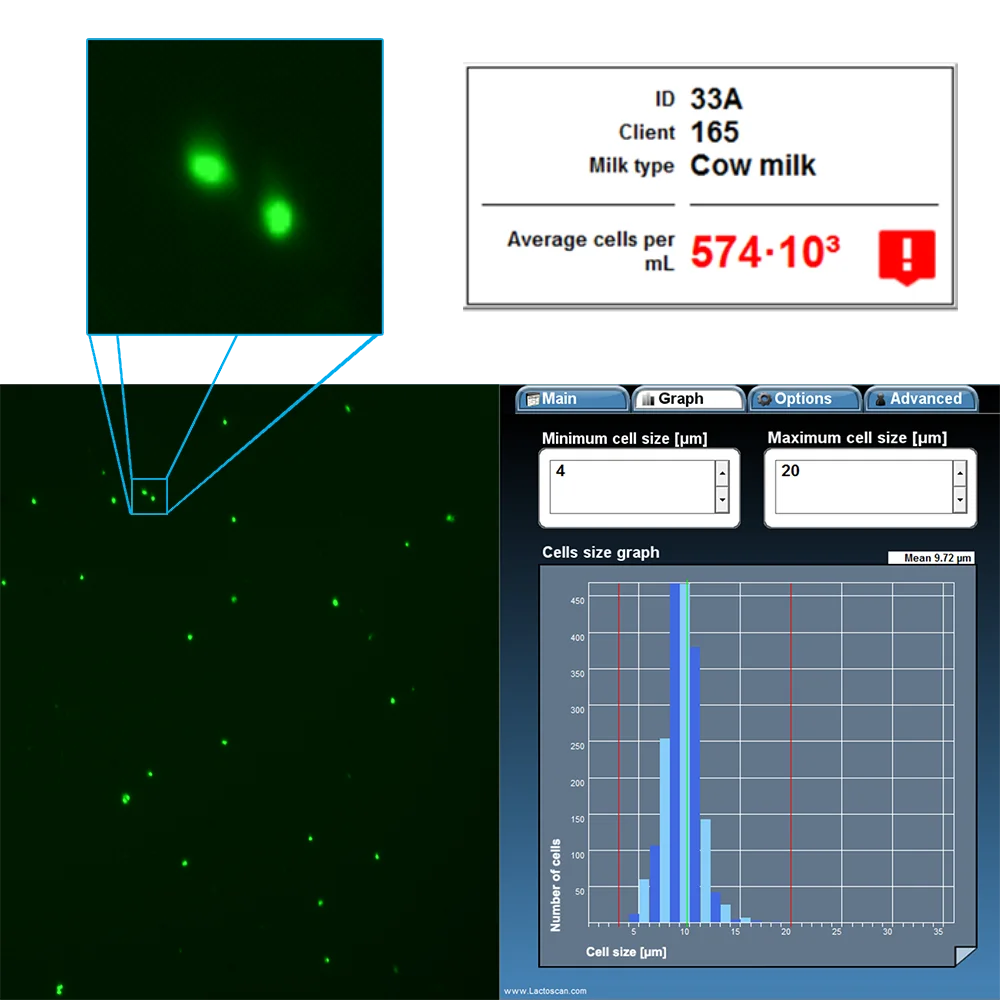Open the Main tab

tap(570, 398)
